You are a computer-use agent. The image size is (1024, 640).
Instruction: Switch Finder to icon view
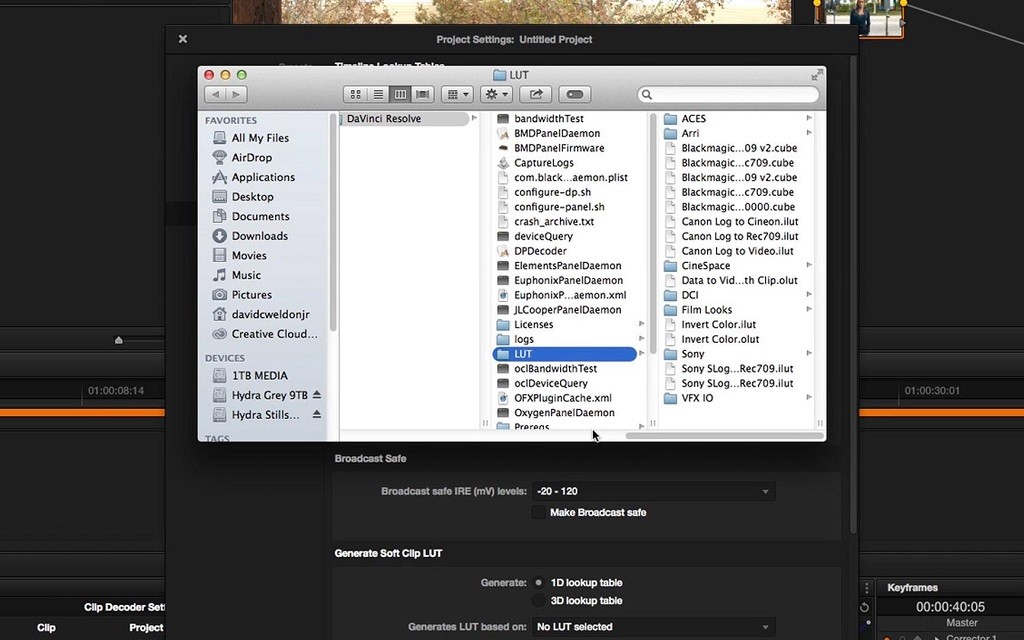[x=355, y=95]
